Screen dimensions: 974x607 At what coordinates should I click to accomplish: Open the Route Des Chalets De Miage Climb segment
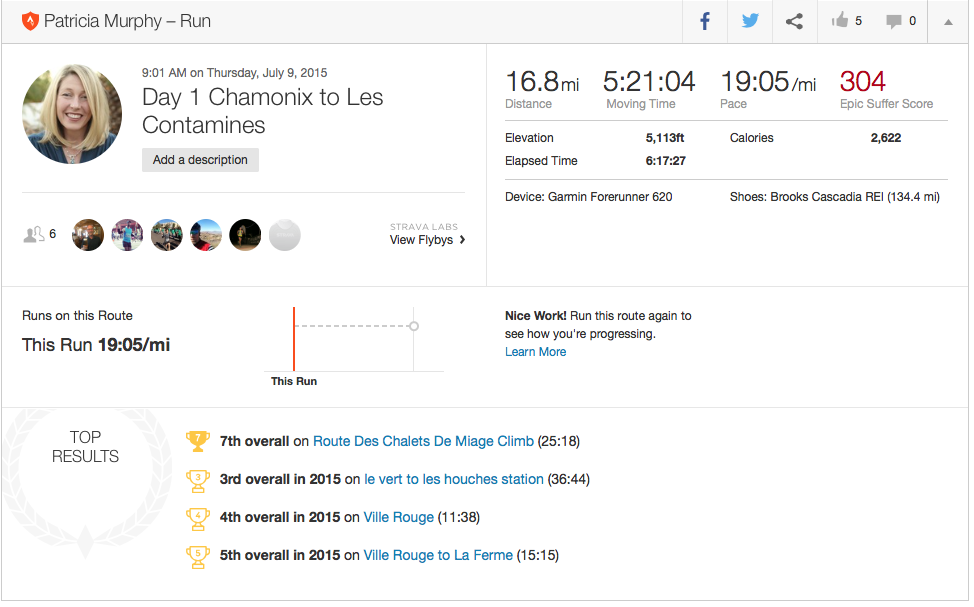click(423, 441)
